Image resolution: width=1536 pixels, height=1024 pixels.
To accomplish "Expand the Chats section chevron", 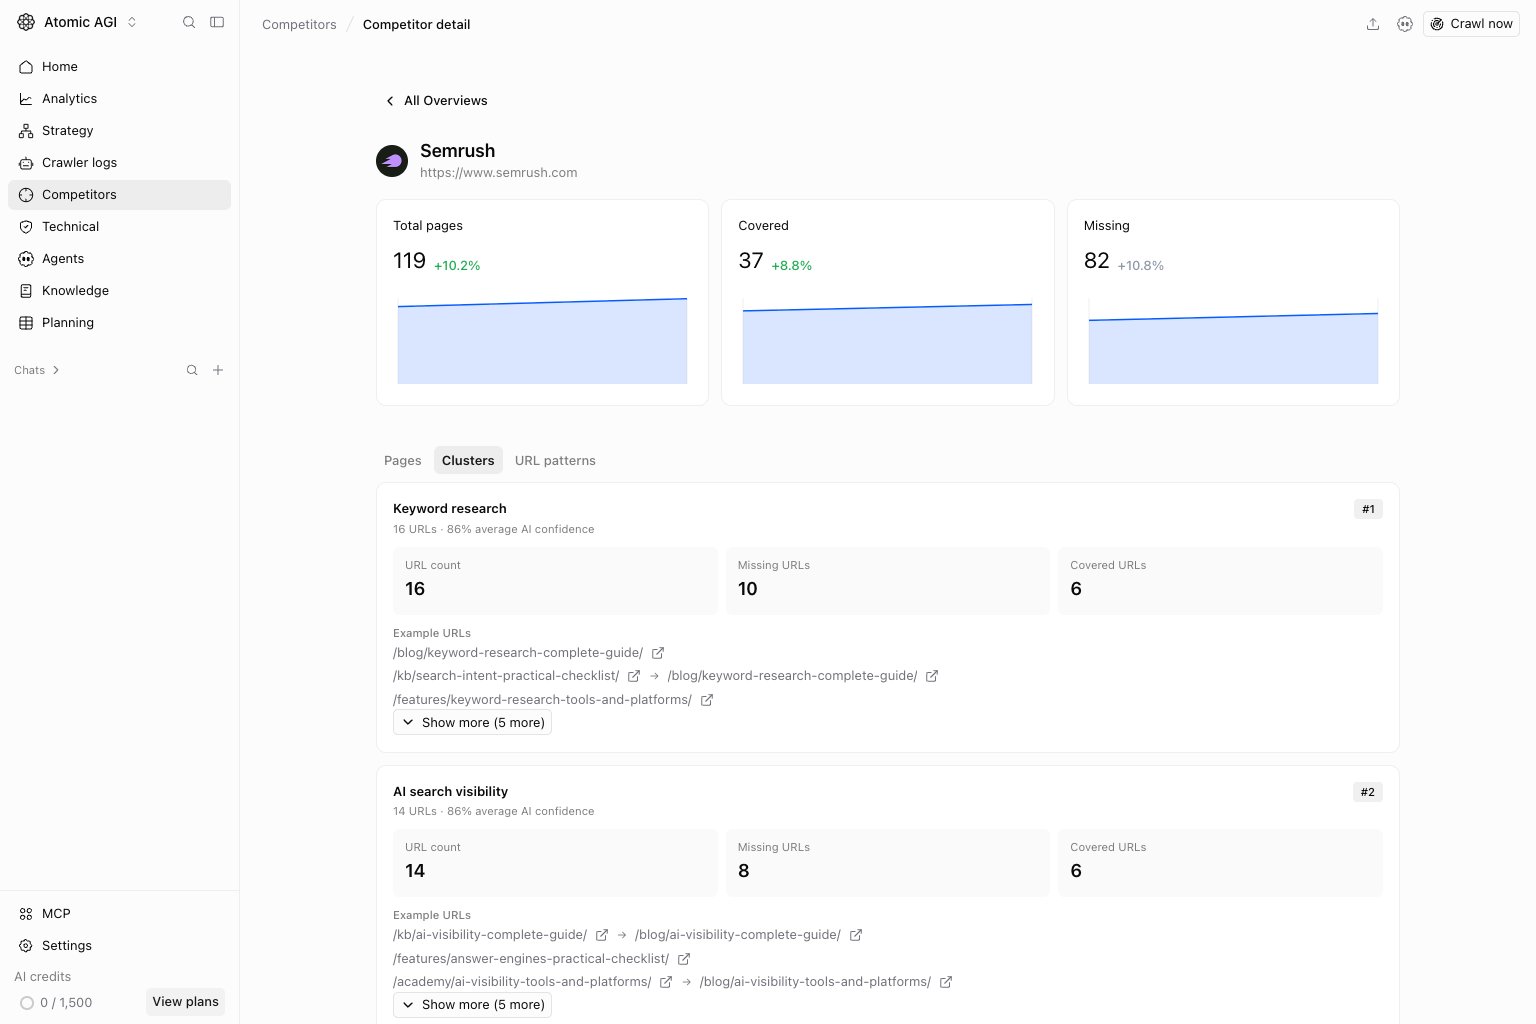I will (x=56, y=370).
